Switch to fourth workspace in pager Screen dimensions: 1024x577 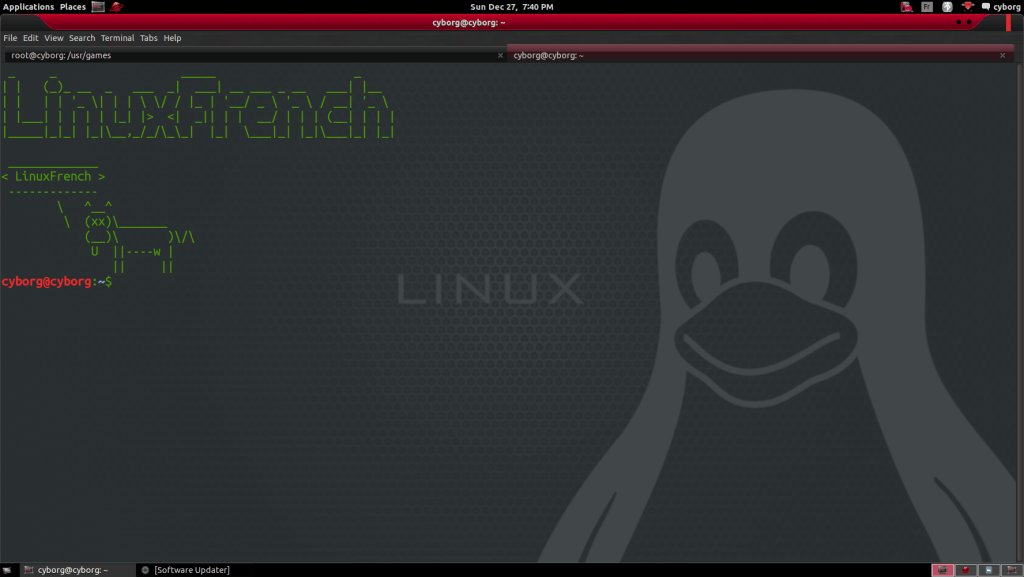(x=1012, y=570)
